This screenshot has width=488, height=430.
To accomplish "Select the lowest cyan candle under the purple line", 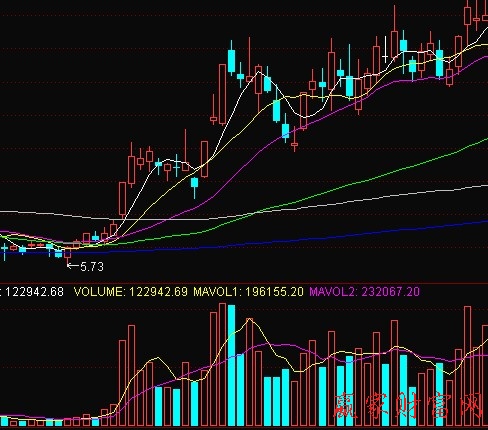I will click(194, 187).
